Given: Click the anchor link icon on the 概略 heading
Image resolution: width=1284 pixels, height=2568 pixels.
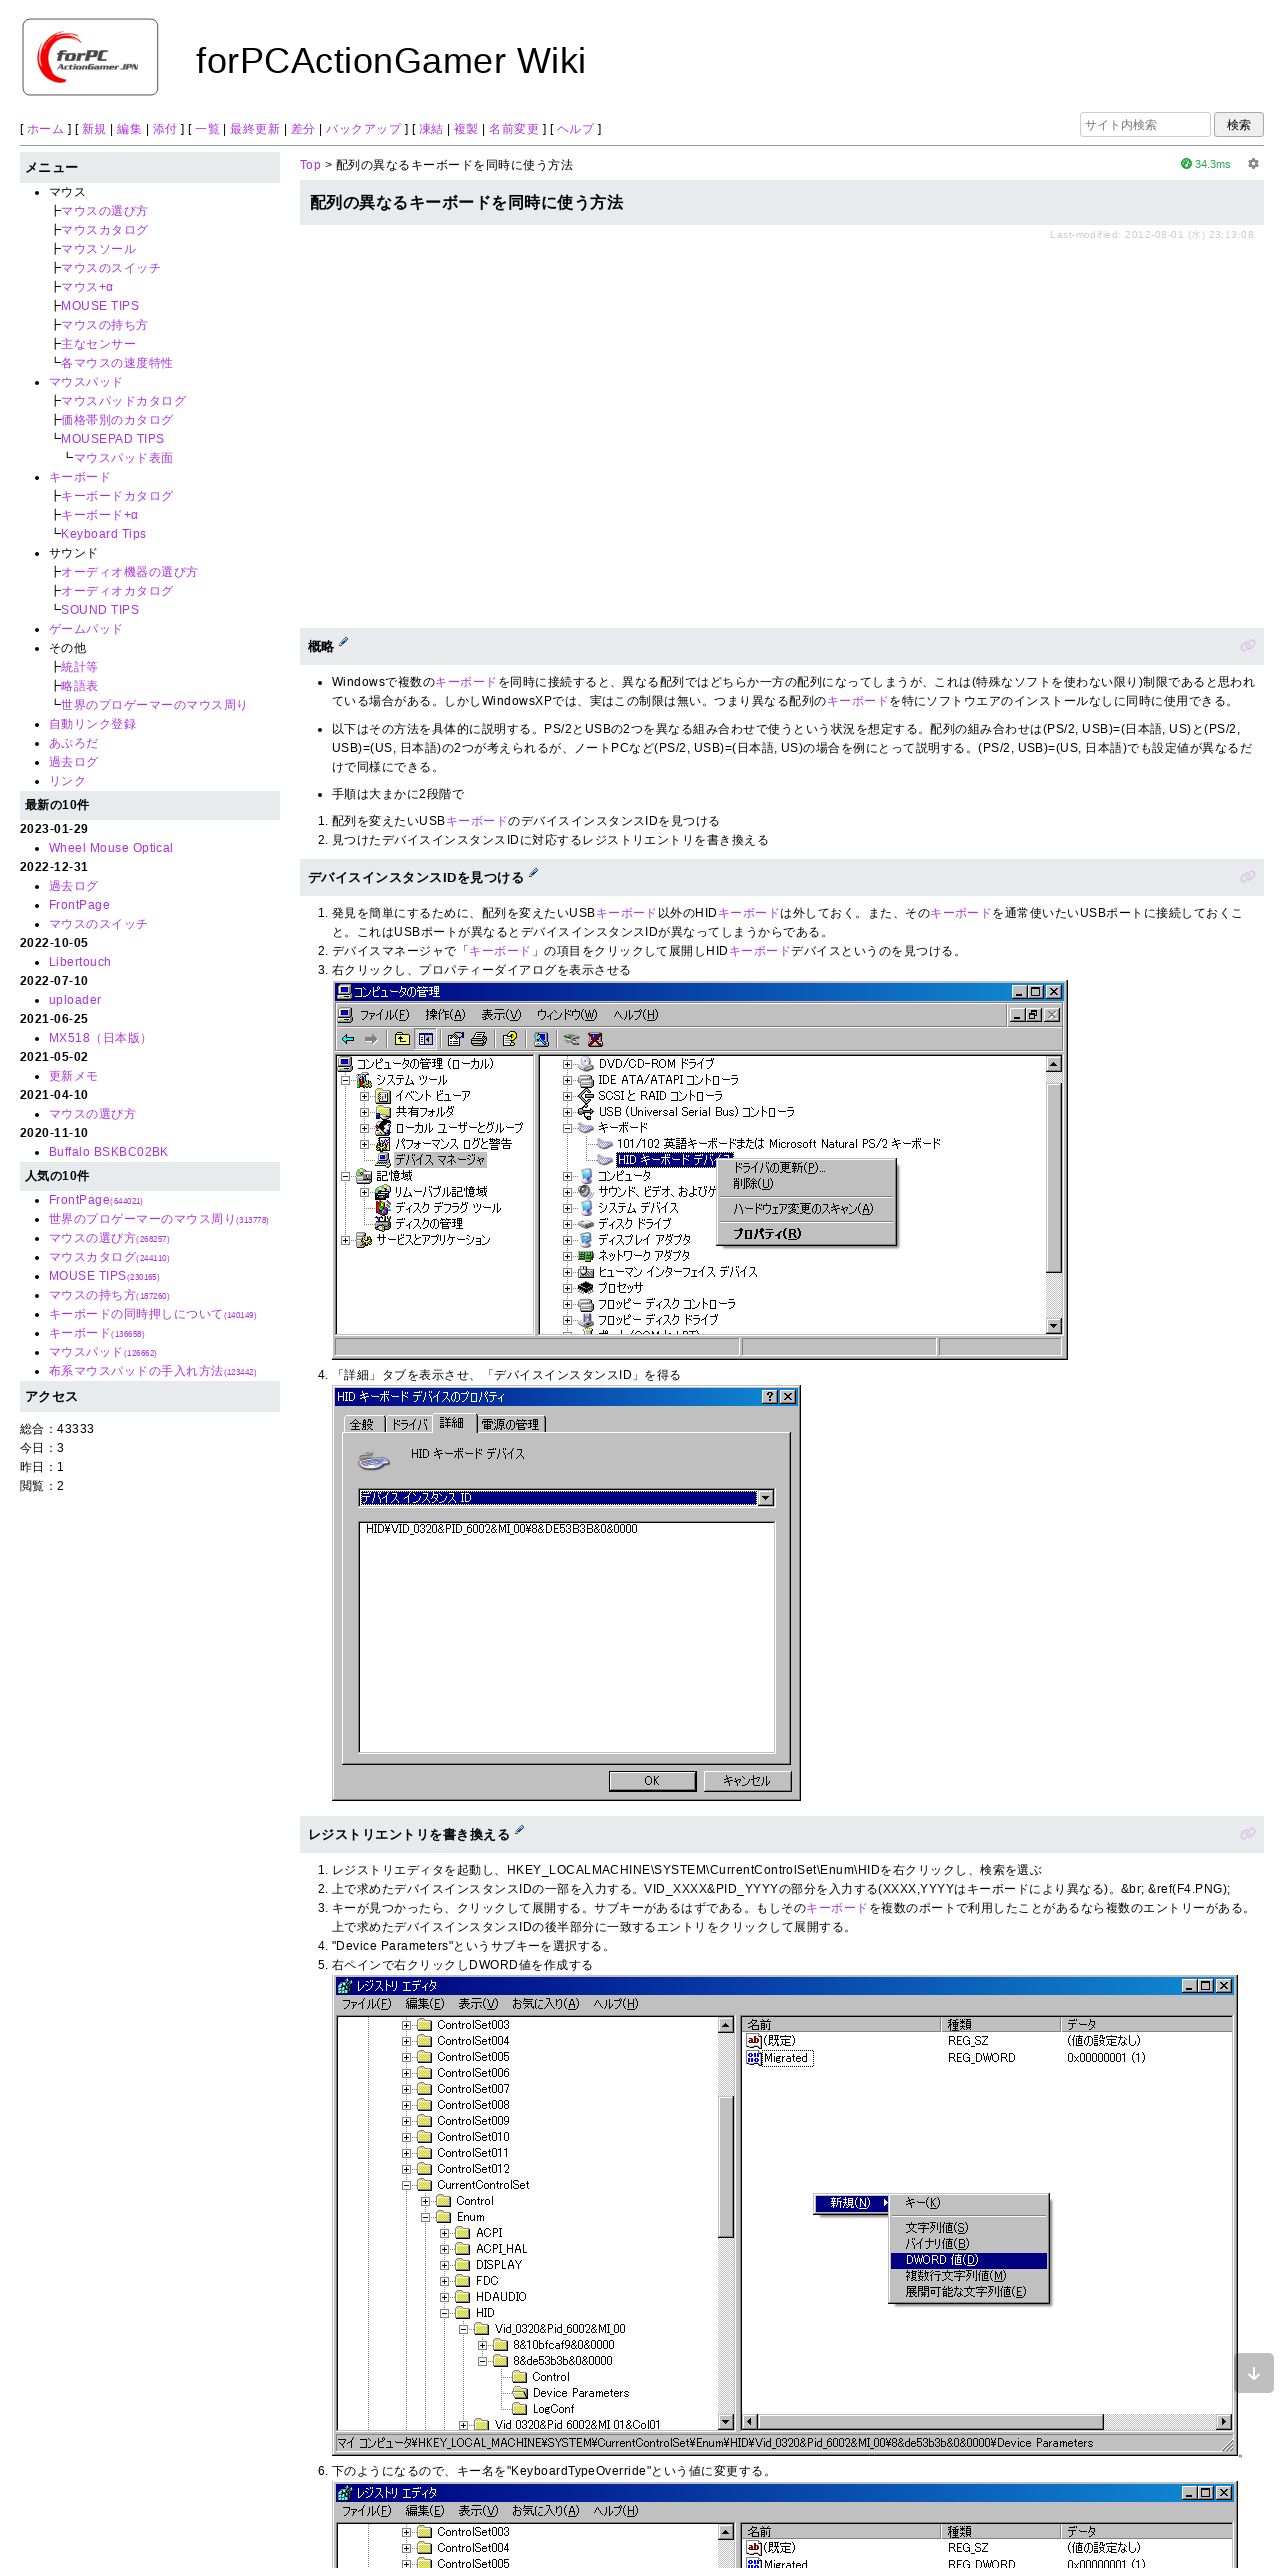Looking at the screenshot, I should tap(1248, 646).
